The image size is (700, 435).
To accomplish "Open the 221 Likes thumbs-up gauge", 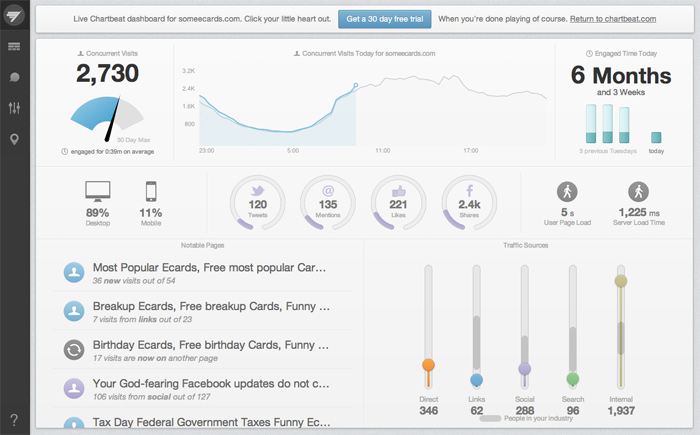I will point(398,202).
